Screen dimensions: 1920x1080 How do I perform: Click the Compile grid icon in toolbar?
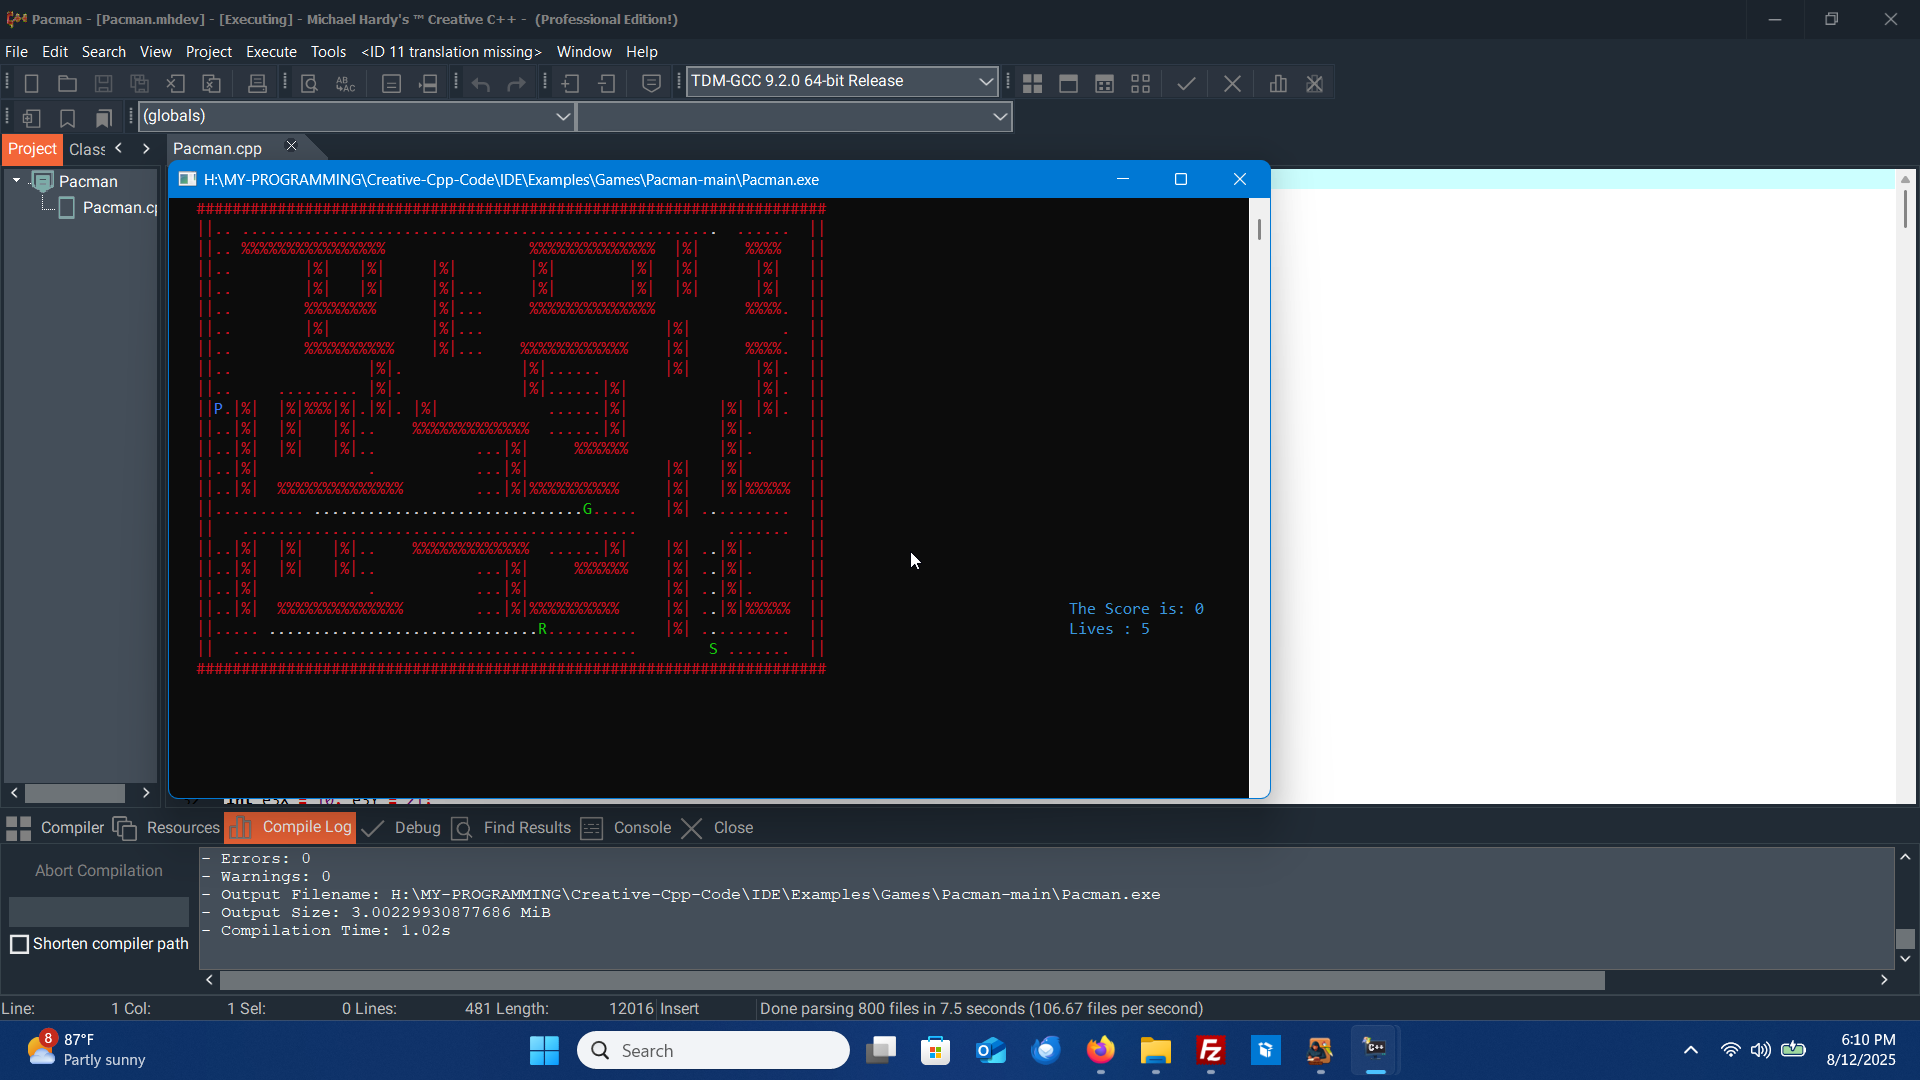pyautogui.click(x=1032, y=84)
